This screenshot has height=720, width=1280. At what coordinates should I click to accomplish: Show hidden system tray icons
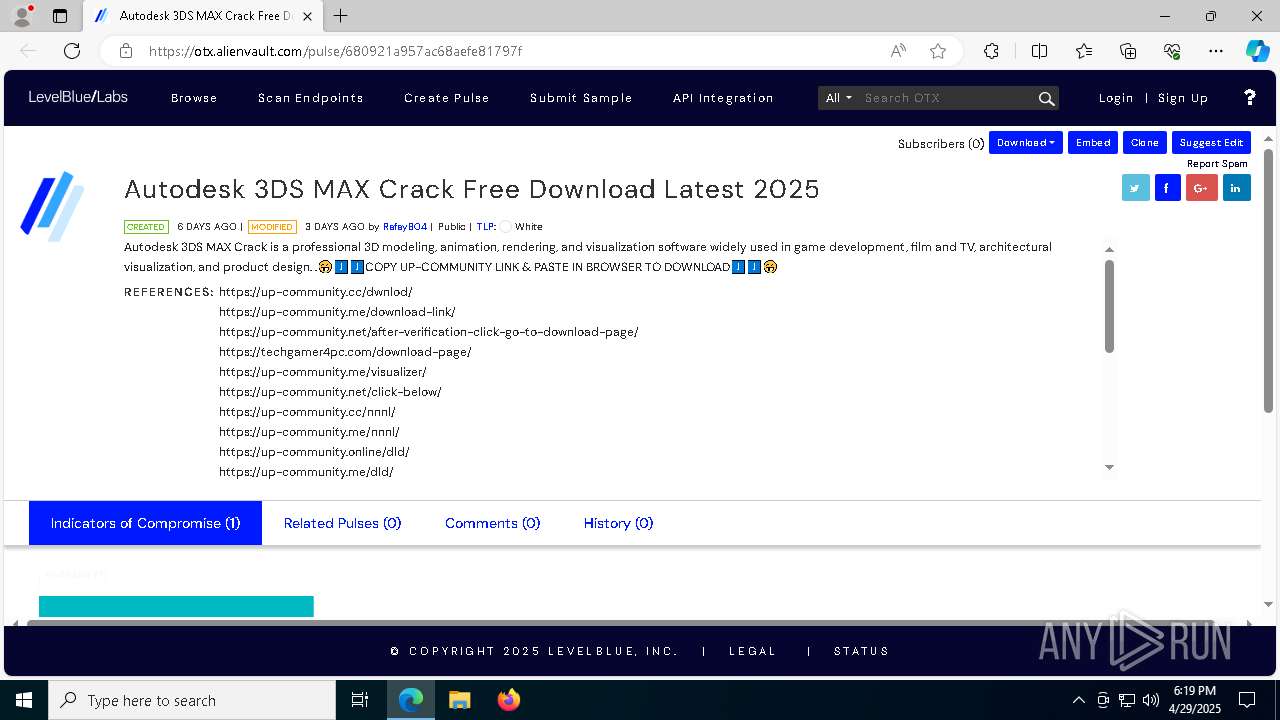(x=1078, y=700)
